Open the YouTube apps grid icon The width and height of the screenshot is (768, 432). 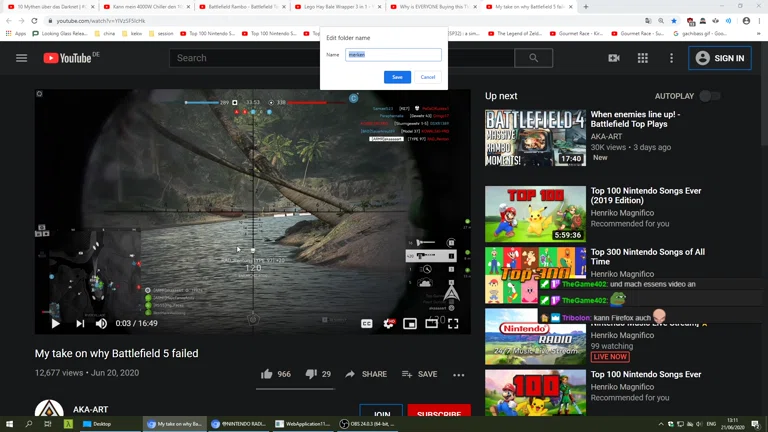[643, 58]
